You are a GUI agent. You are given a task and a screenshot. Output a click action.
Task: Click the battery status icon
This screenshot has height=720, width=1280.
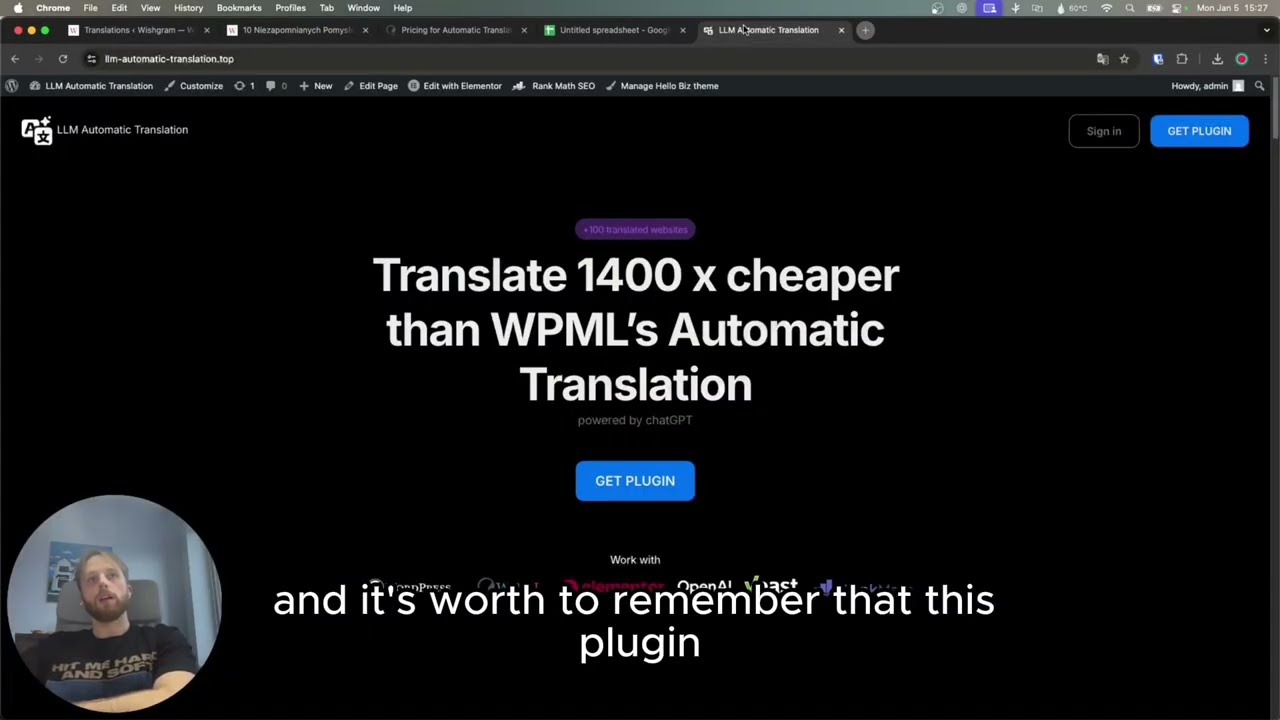pos(1153,8)
